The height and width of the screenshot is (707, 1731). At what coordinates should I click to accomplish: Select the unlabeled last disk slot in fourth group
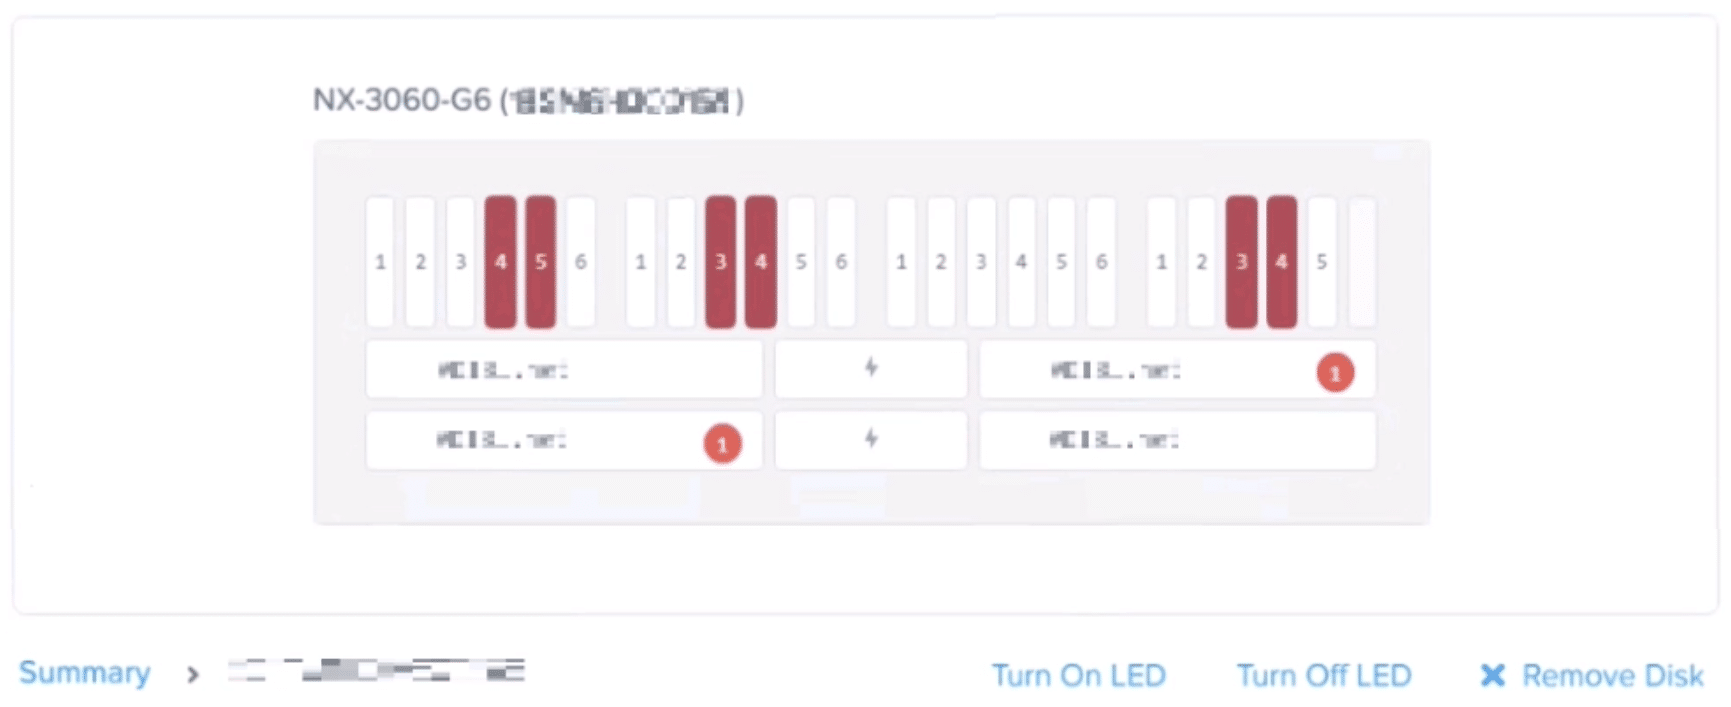click(x=1362, y=262)
